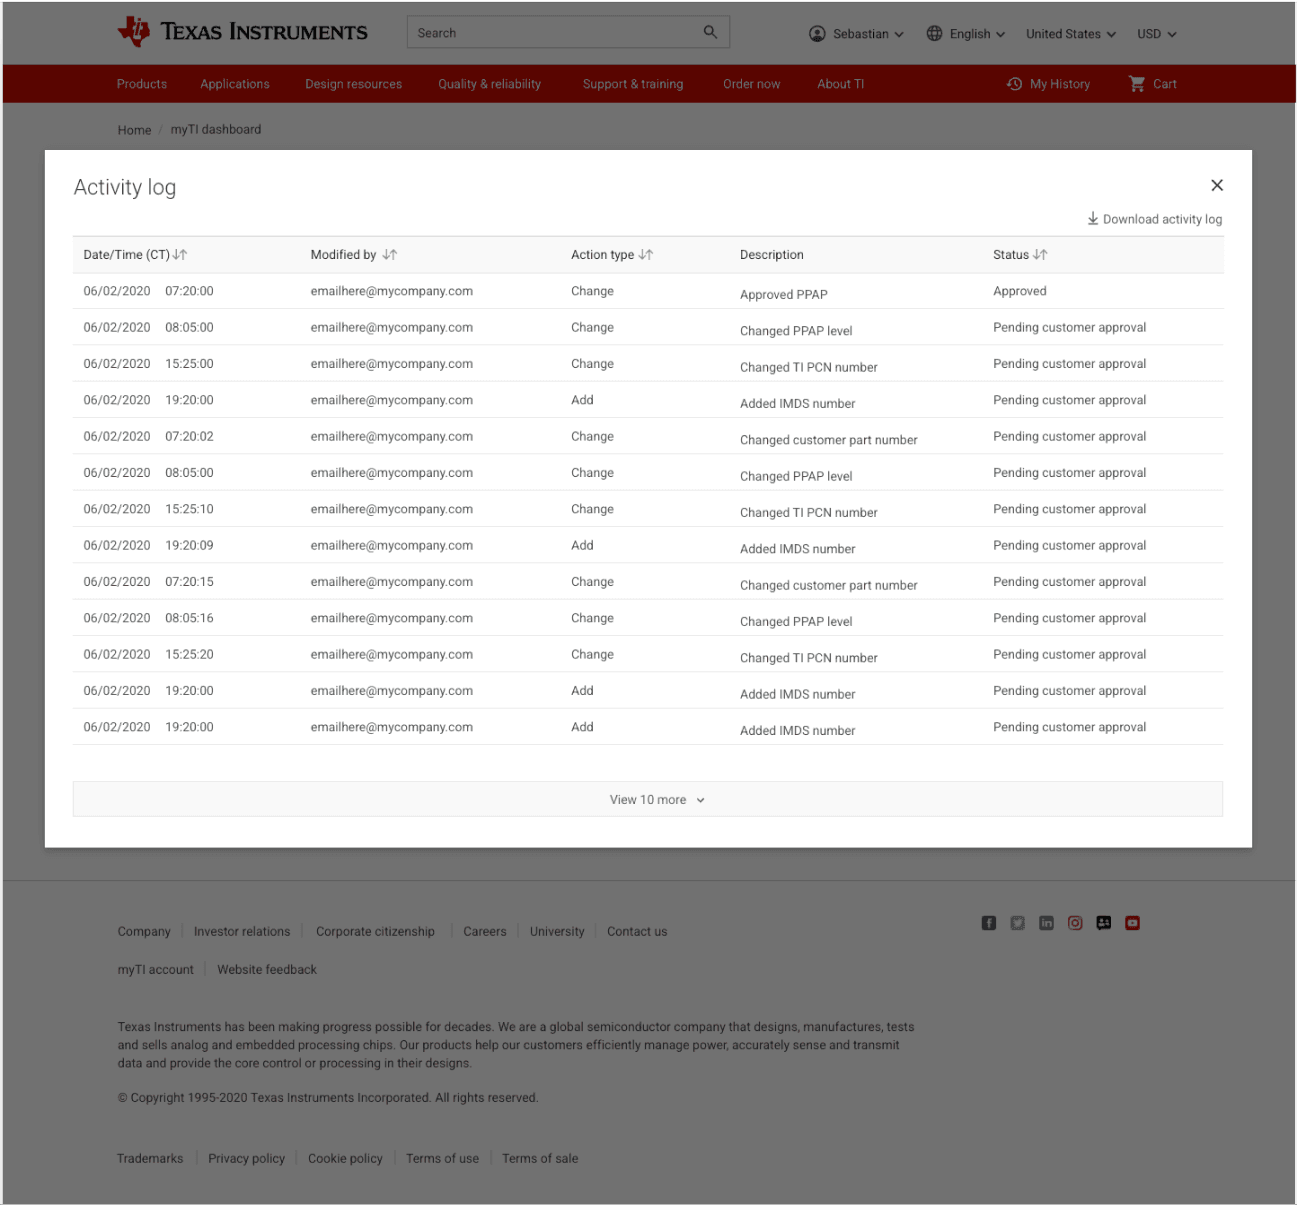Open the United States region dropdown
1297x1214 pixels.
point(1071,34)
